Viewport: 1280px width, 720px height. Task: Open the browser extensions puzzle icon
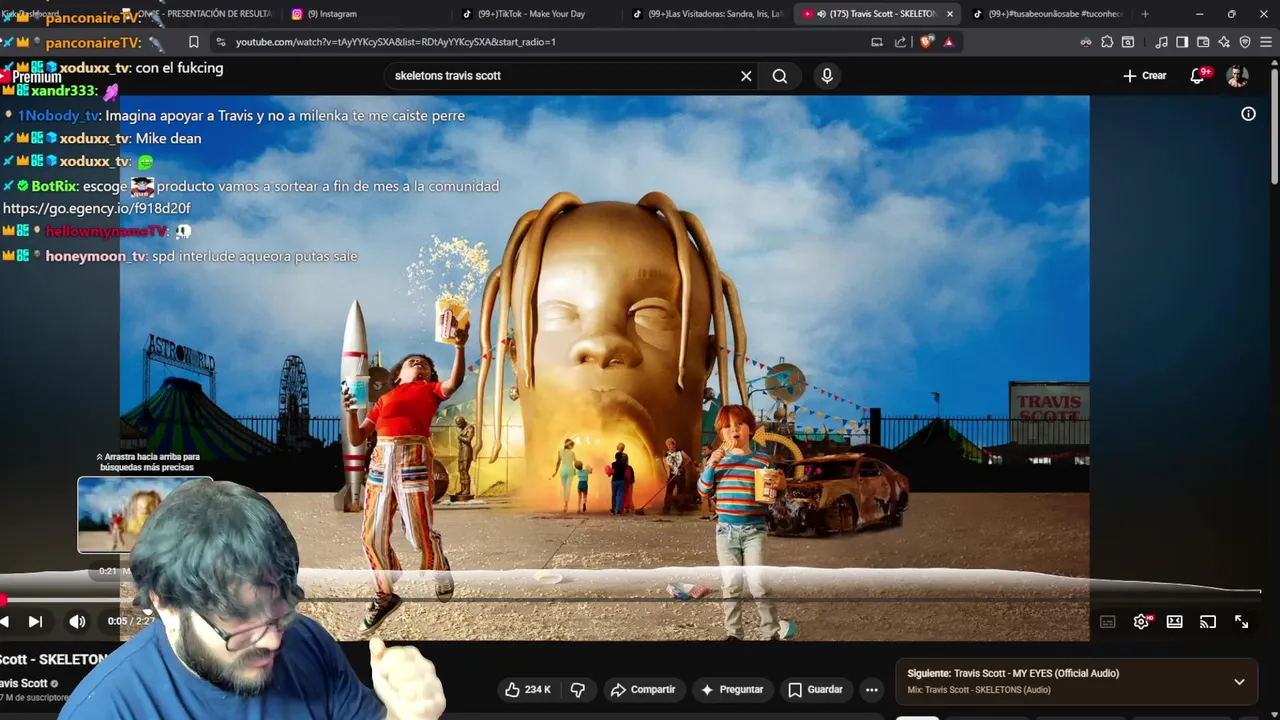pyautogui.click(x=1107, y=42)
